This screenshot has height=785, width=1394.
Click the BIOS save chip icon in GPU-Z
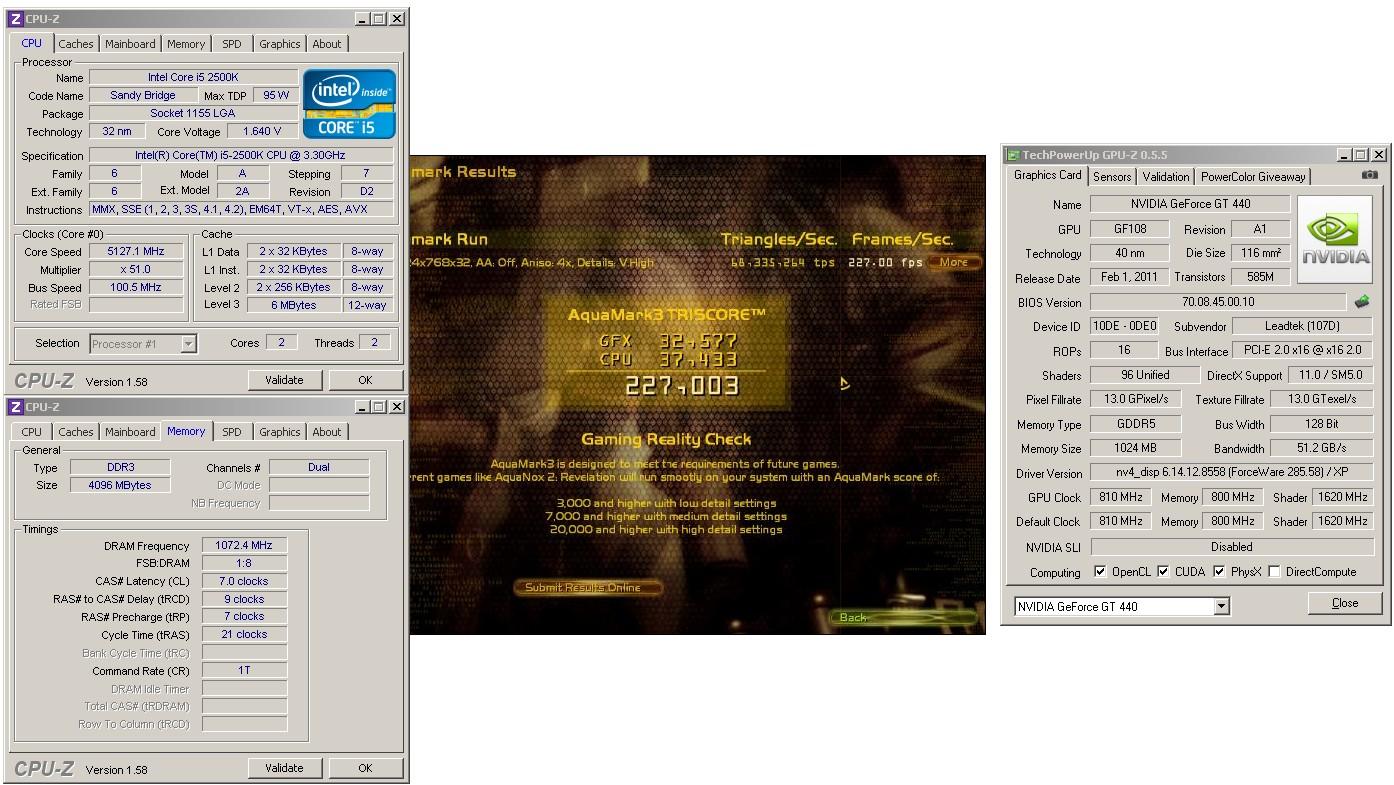(1362, 301)
